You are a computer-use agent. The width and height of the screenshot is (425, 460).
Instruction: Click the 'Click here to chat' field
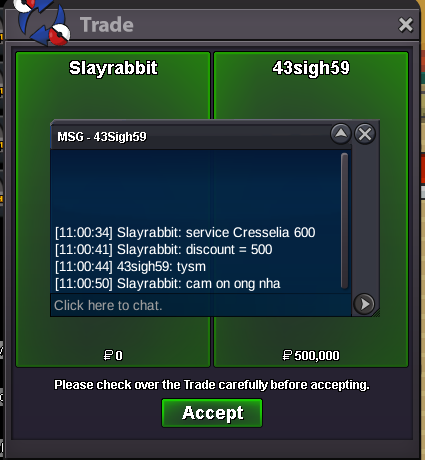(201, 305)
